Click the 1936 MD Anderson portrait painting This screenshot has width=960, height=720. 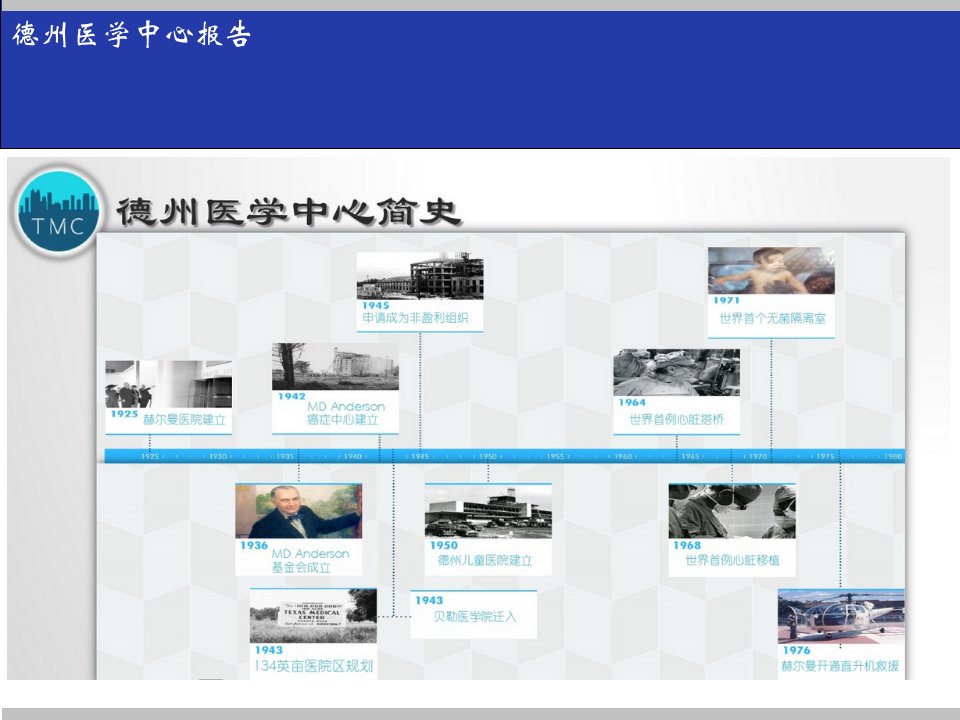(299, 511)
